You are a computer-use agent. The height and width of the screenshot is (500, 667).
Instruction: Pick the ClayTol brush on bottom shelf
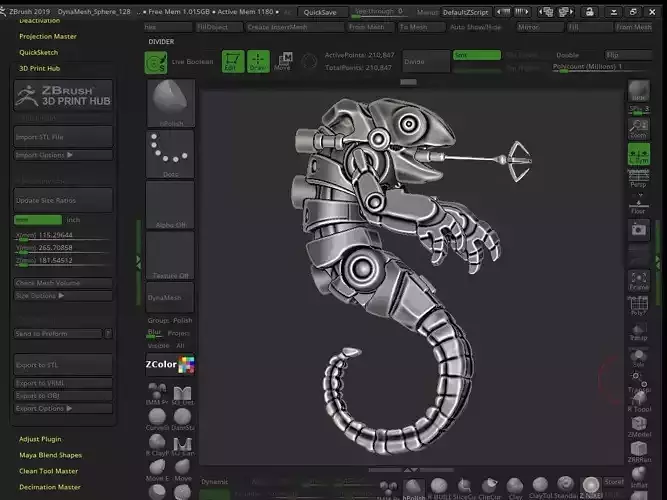[x=540, y=489]
